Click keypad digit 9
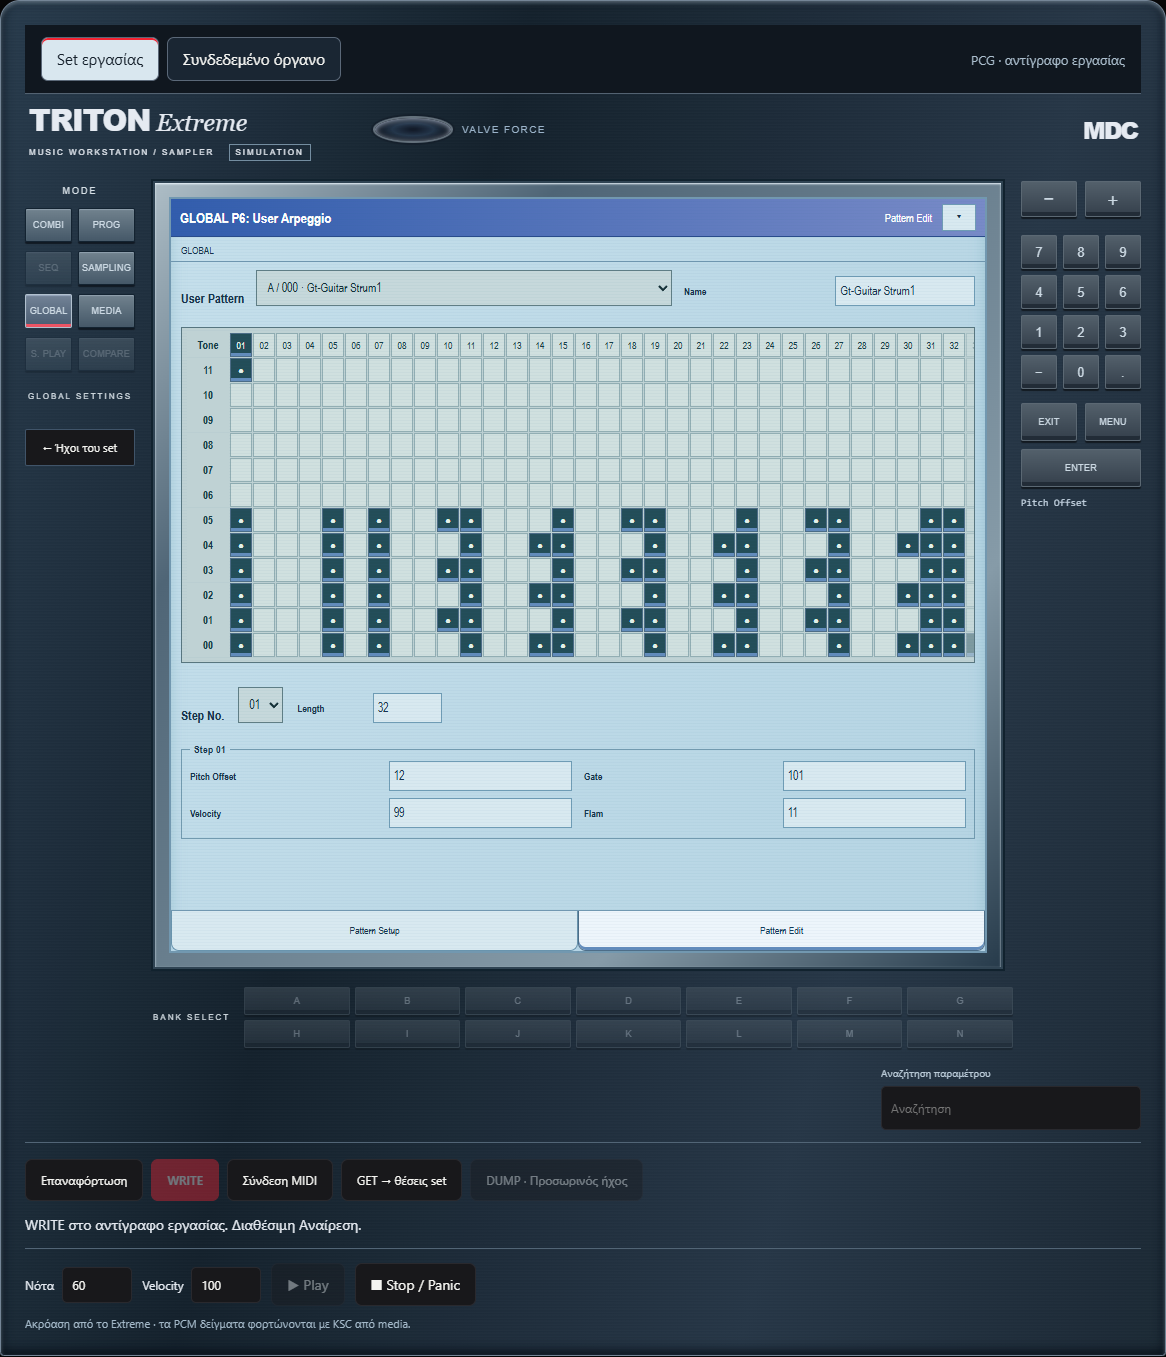Viewport: 1166px width, 1357px height. click(x=1122, y=252)
